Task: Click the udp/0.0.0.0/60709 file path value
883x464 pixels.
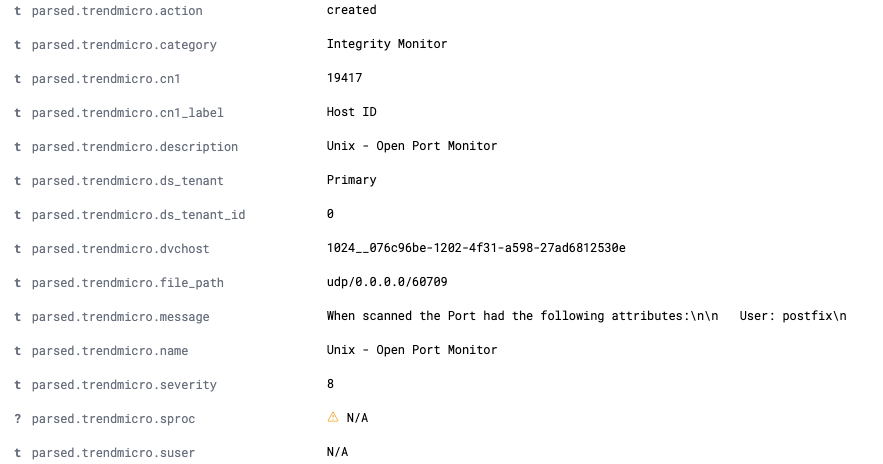Action: pos(387,282)
